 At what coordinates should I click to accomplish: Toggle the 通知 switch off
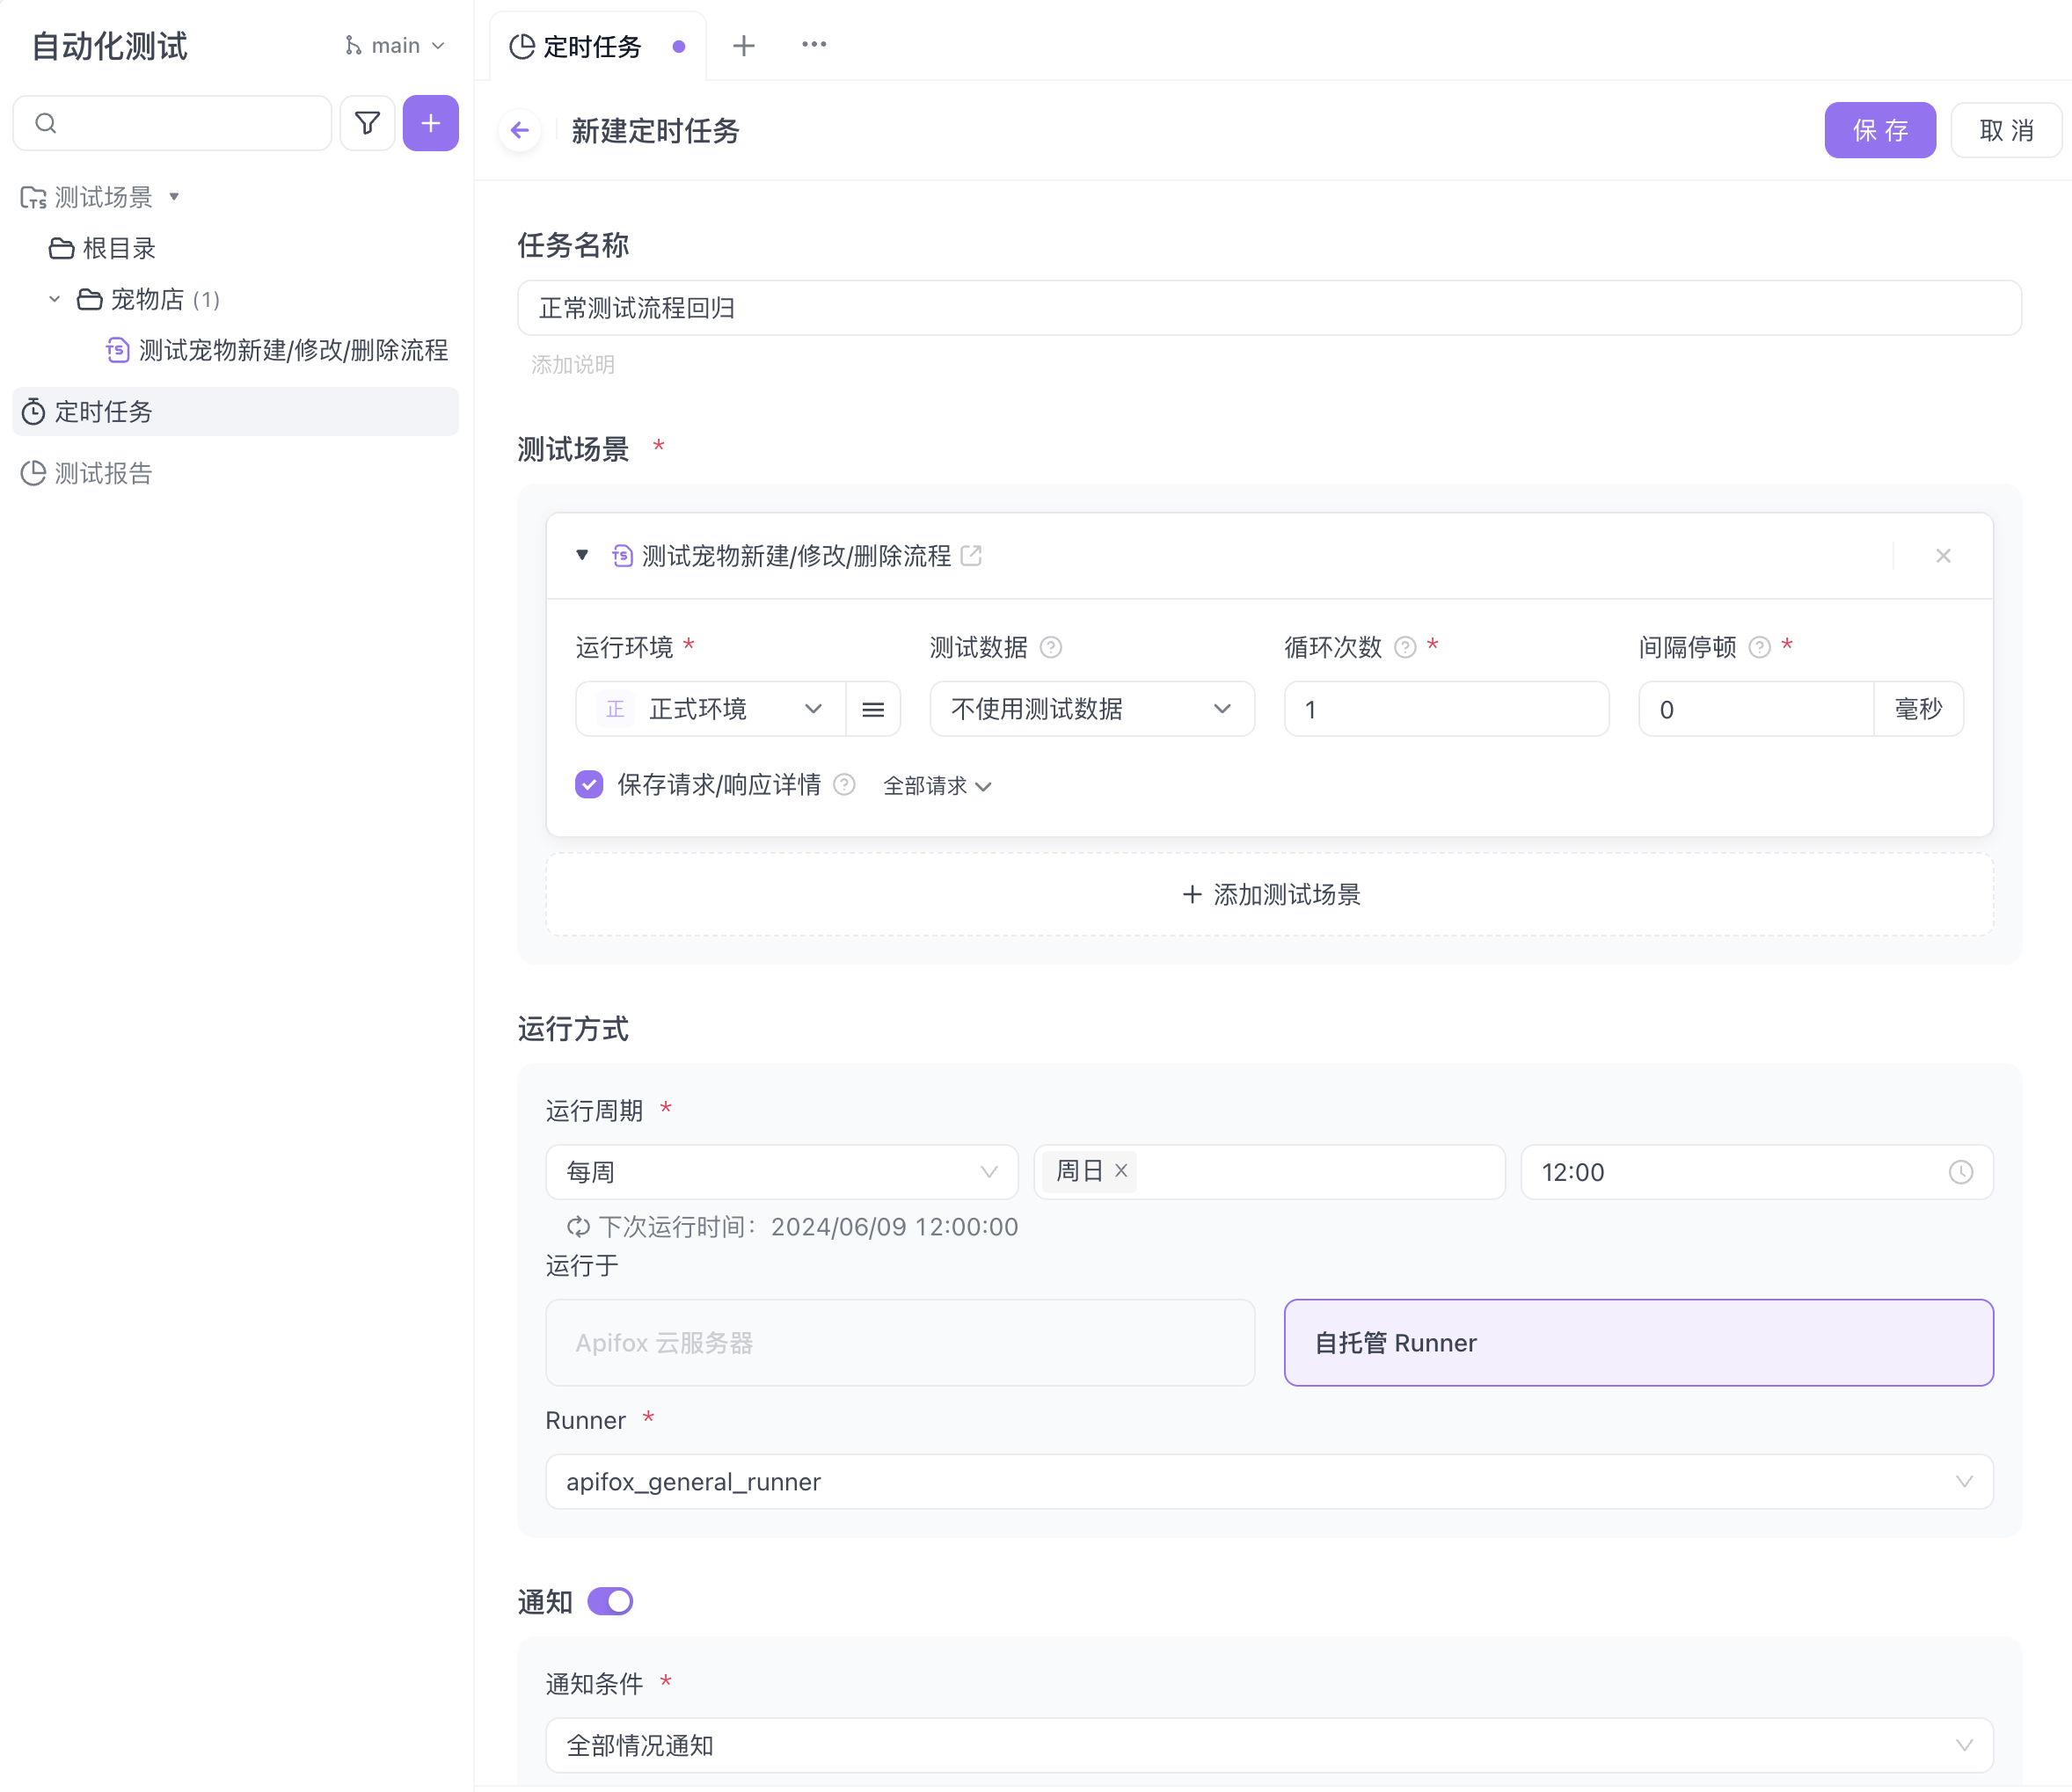610,1601
